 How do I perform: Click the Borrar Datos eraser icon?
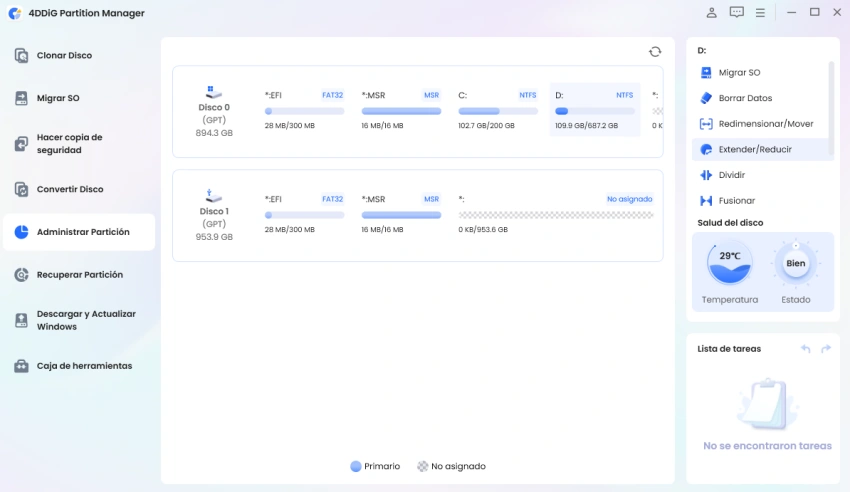(706, 98)
